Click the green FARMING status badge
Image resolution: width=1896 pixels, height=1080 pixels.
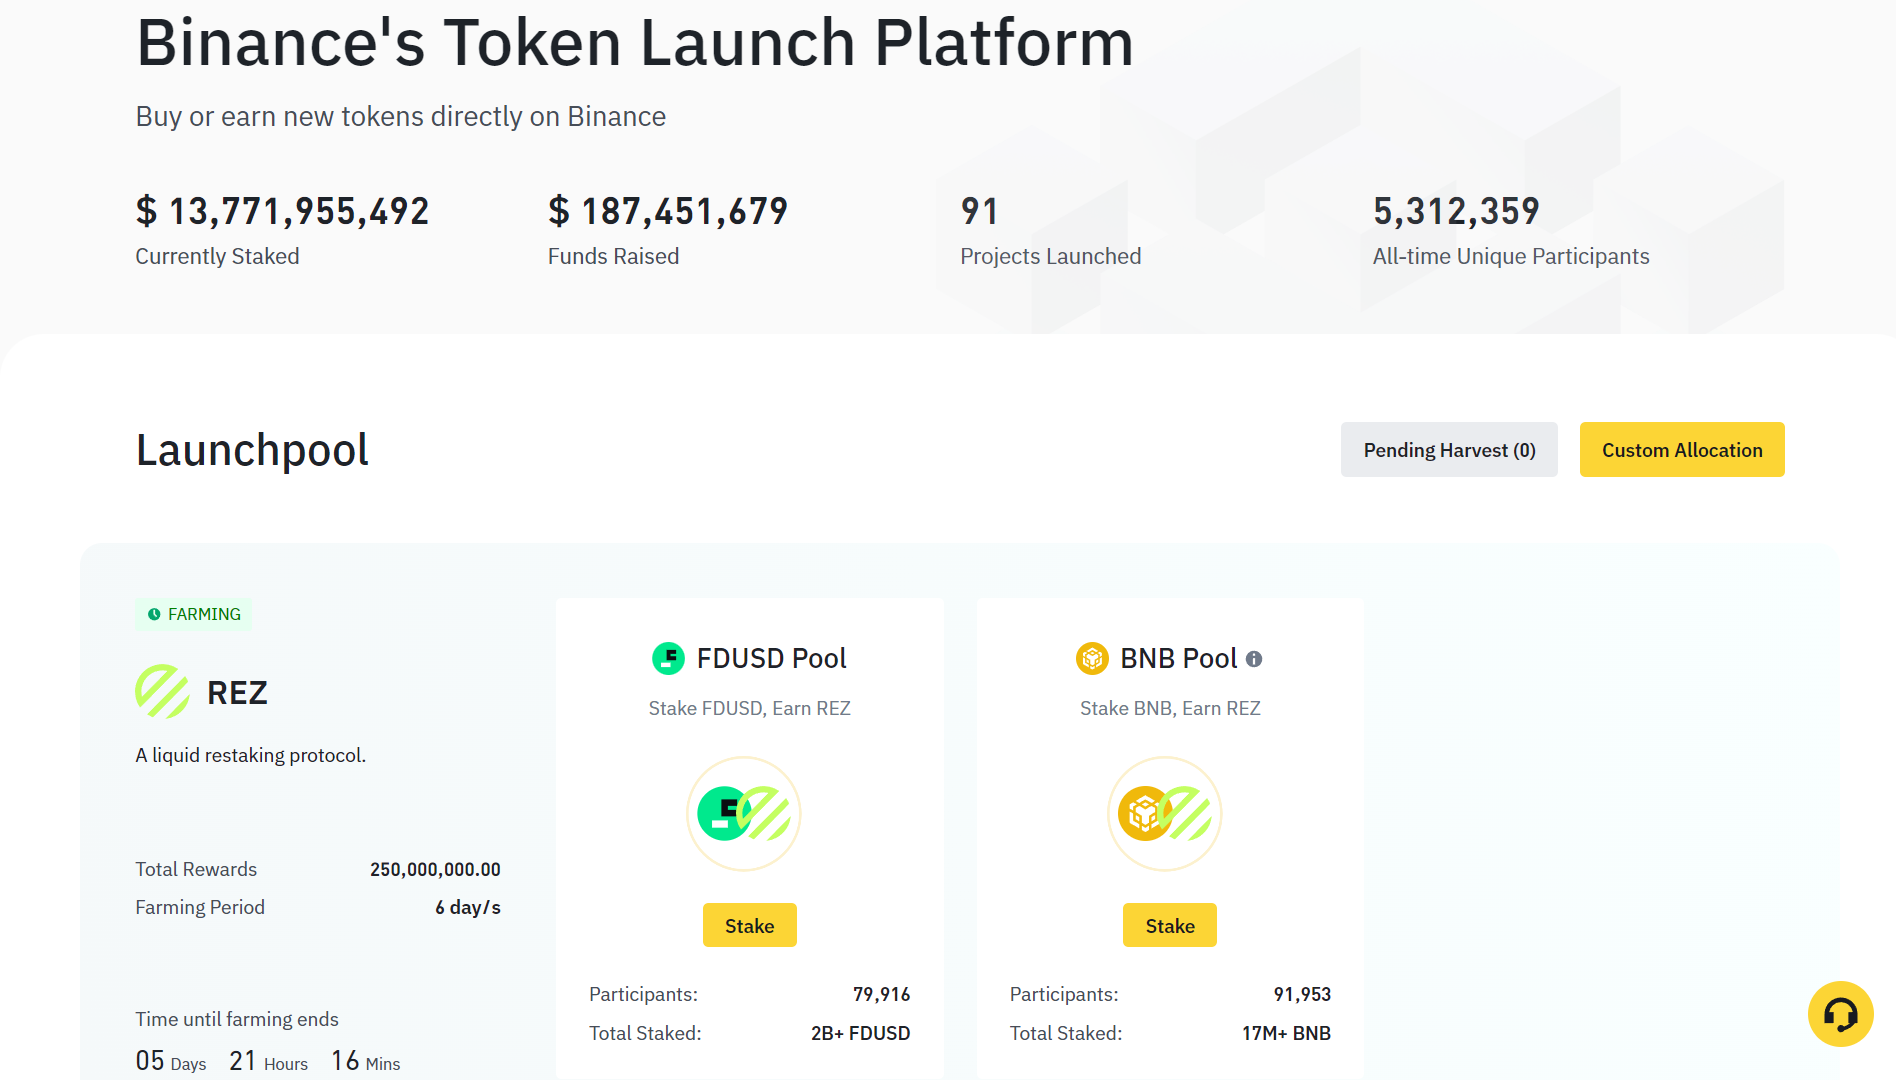194,614
